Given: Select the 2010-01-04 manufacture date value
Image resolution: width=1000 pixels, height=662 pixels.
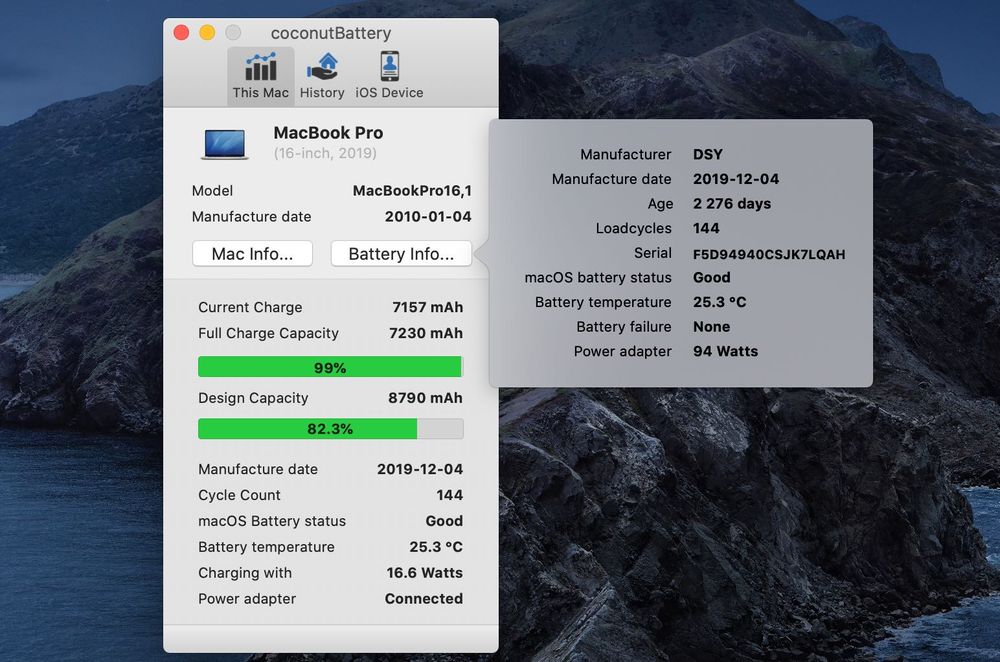Looking at the screenshot, I should 428,217.
